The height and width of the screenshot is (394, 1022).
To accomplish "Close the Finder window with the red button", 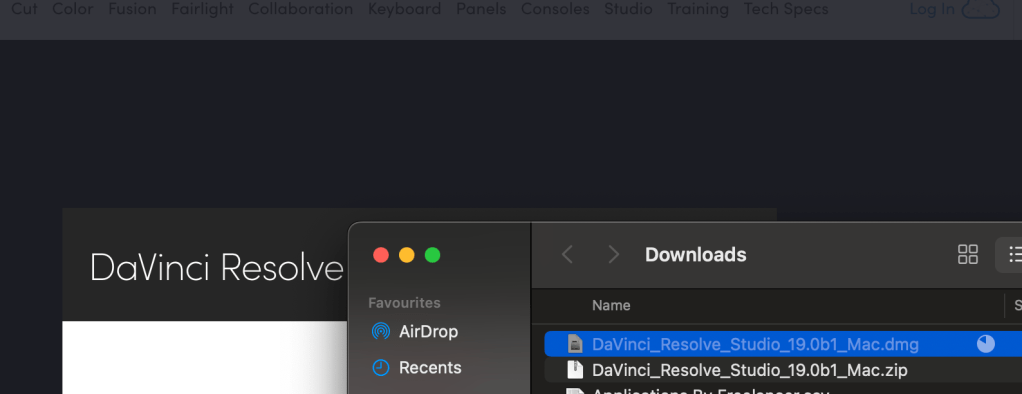I will click(381, 255).
